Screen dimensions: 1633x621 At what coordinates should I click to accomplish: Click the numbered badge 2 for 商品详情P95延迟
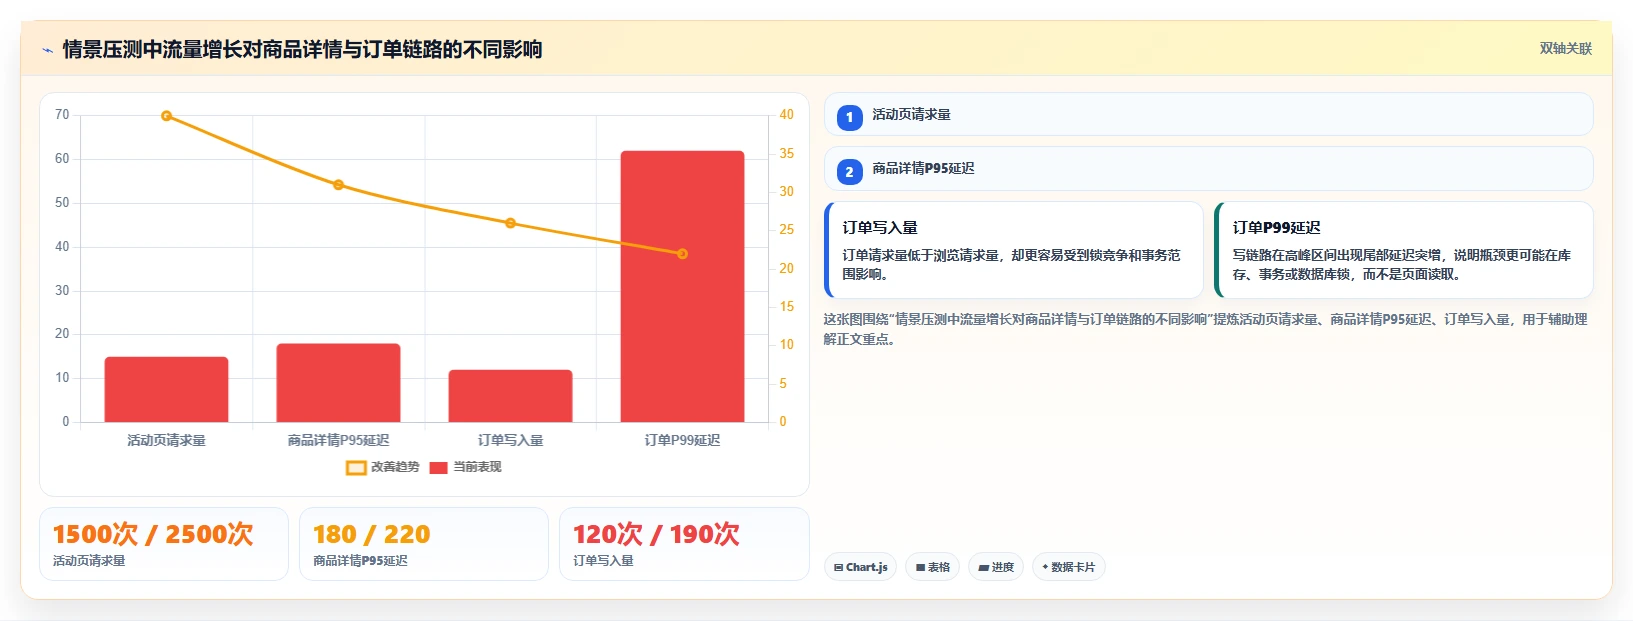(849, 172)
